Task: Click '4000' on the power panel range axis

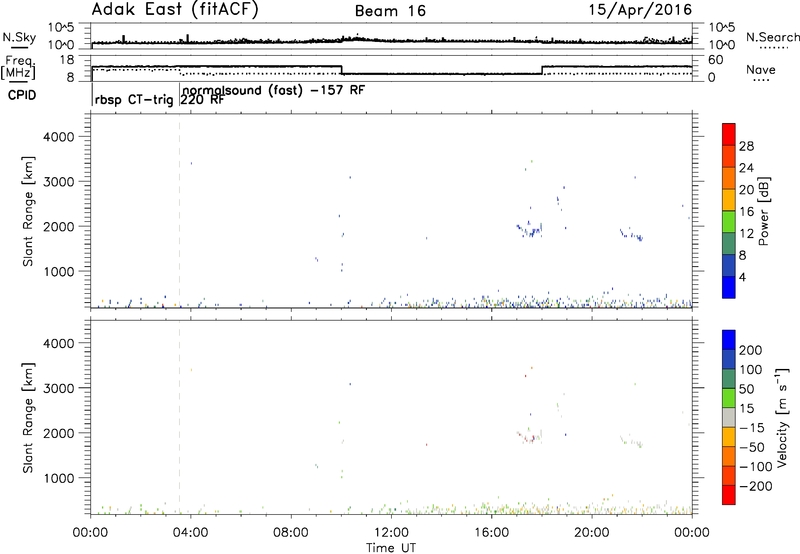Action: [58, 137]
